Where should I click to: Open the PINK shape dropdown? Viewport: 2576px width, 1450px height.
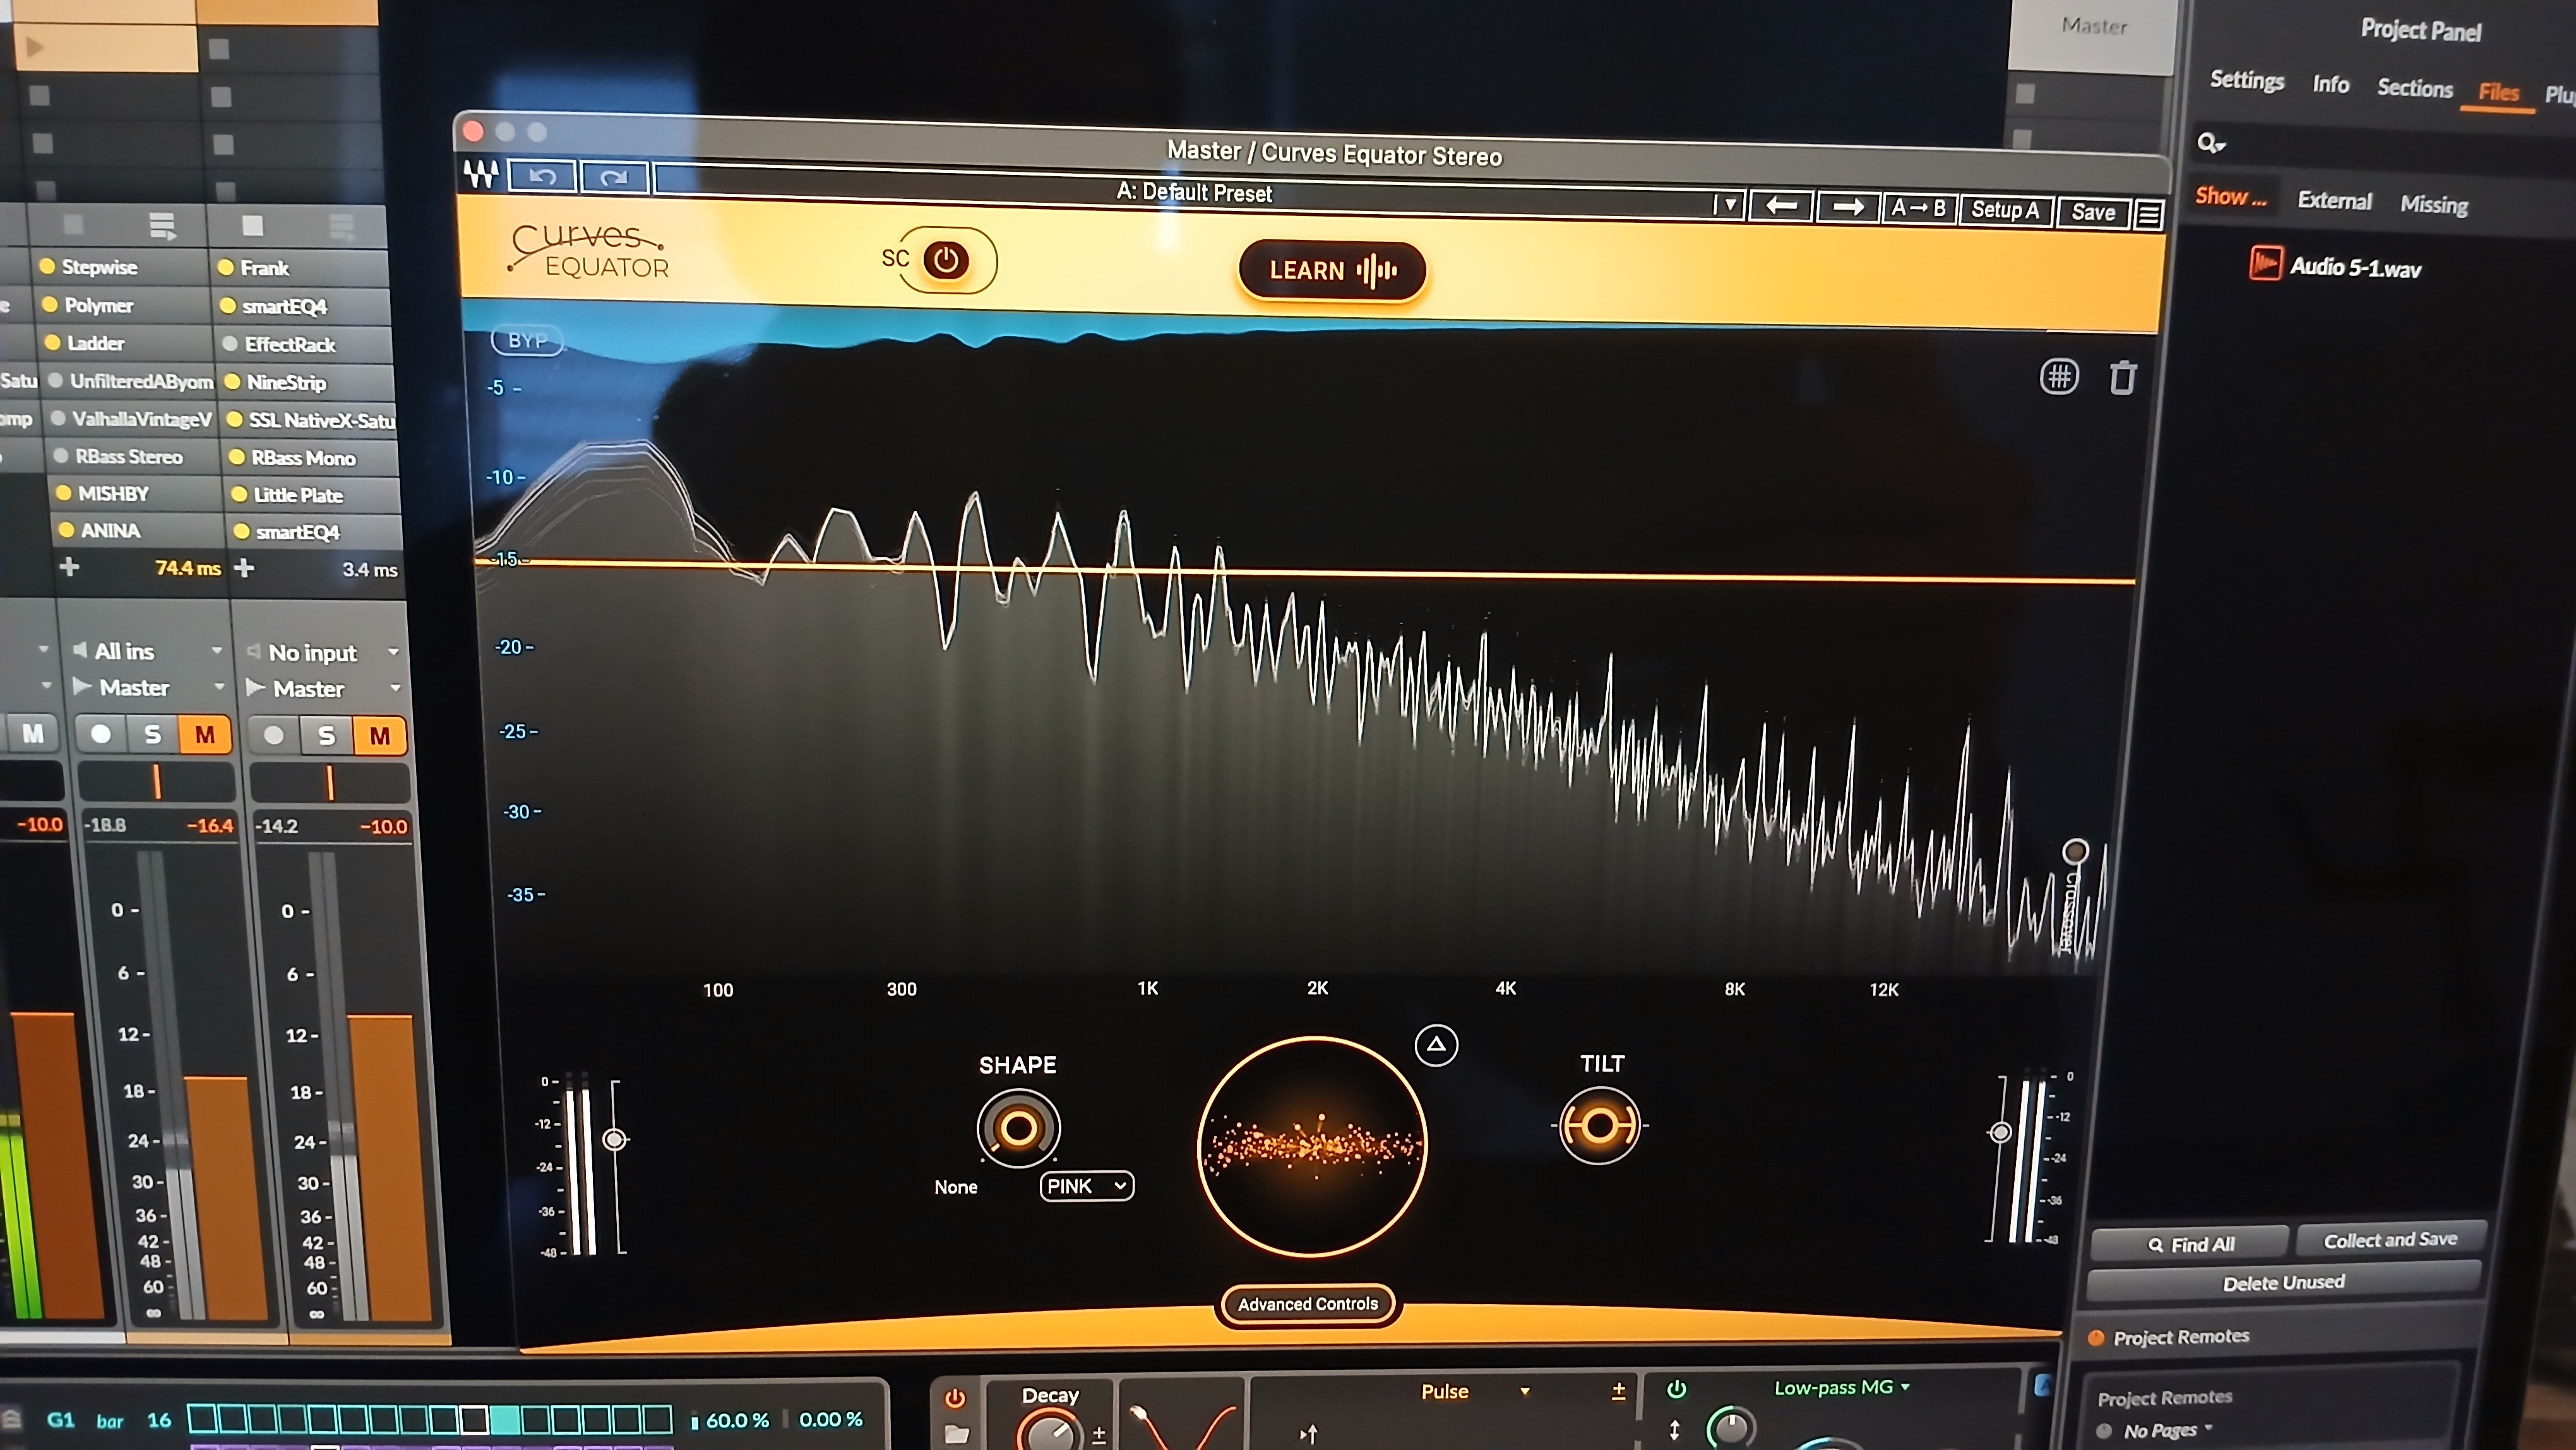1087,1186
